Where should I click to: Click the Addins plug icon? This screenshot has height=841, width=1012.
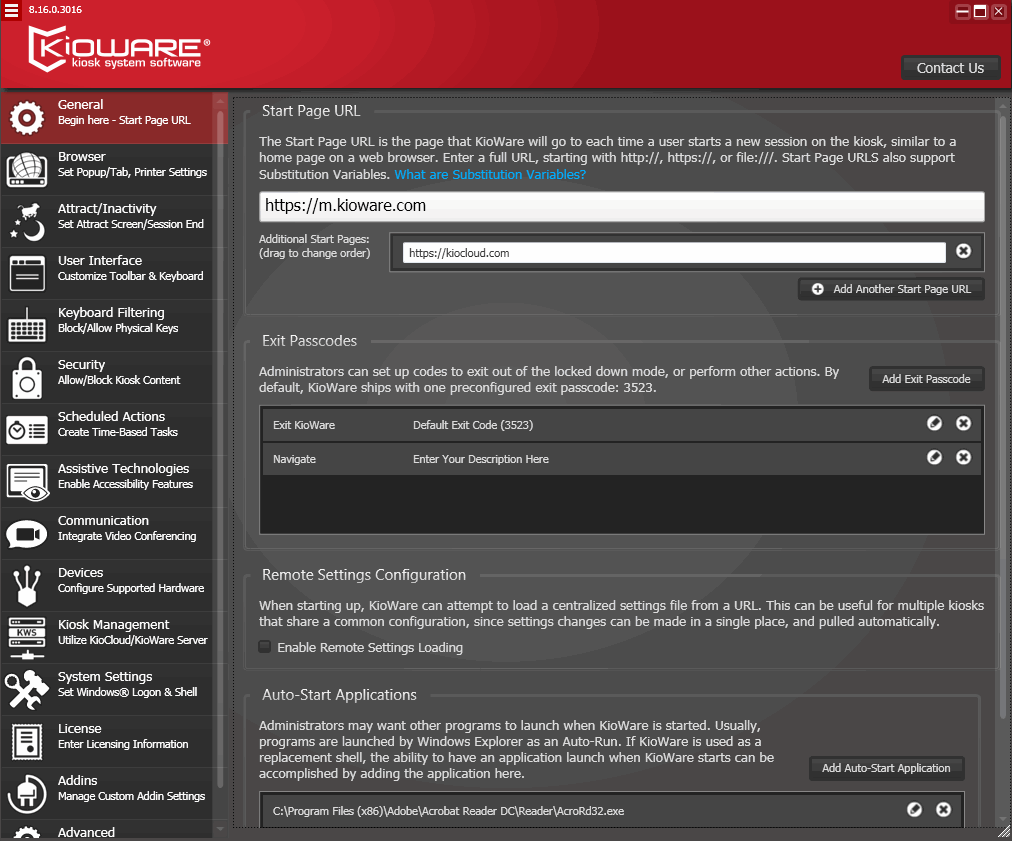click(26, 793)
